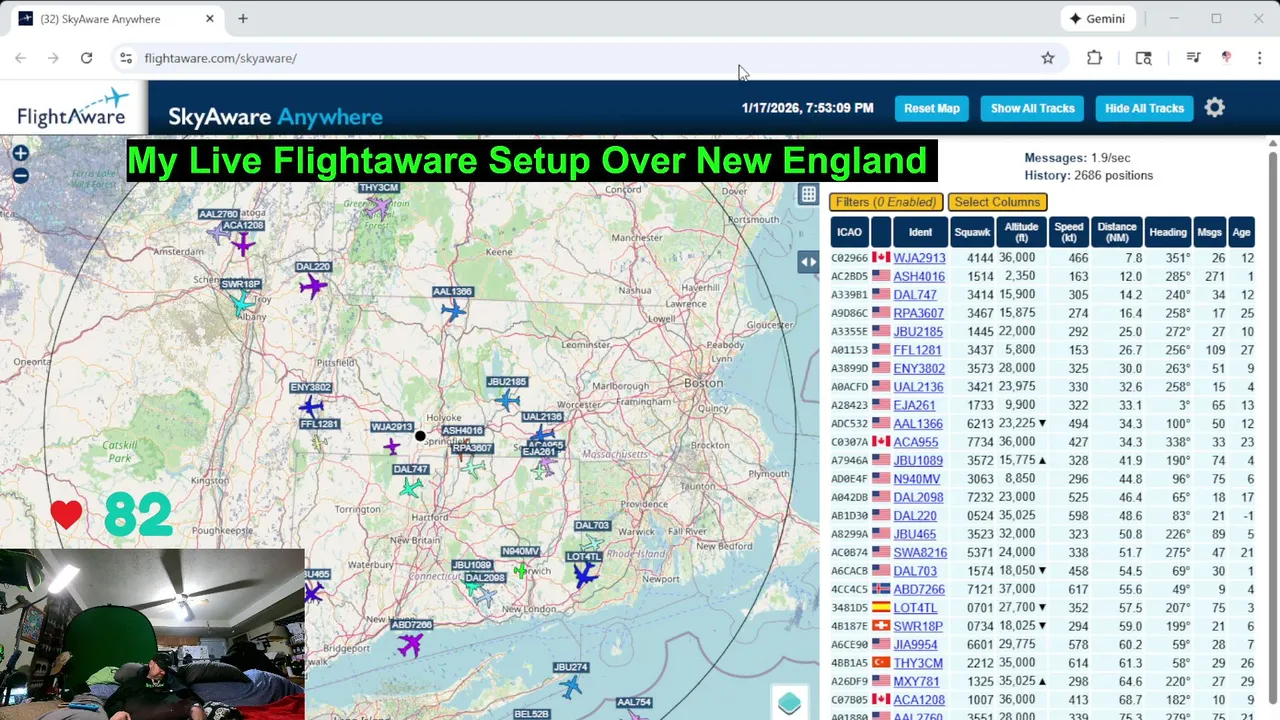
Task: Toggle sidebar with the double-arrow button
Action: 808,262
